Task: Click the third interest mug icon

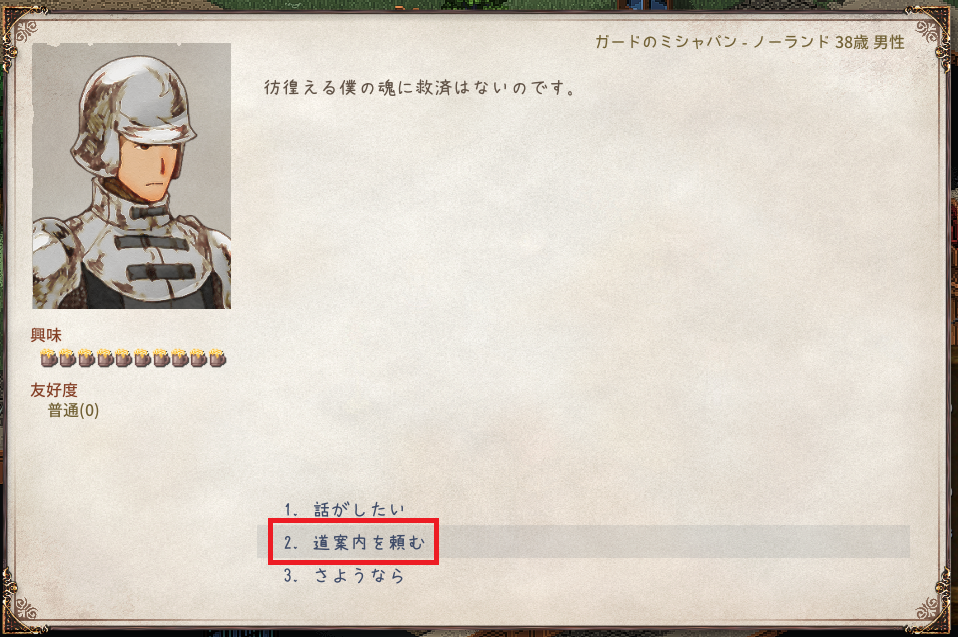Action: pyautogui.click(x=86, y=358)
